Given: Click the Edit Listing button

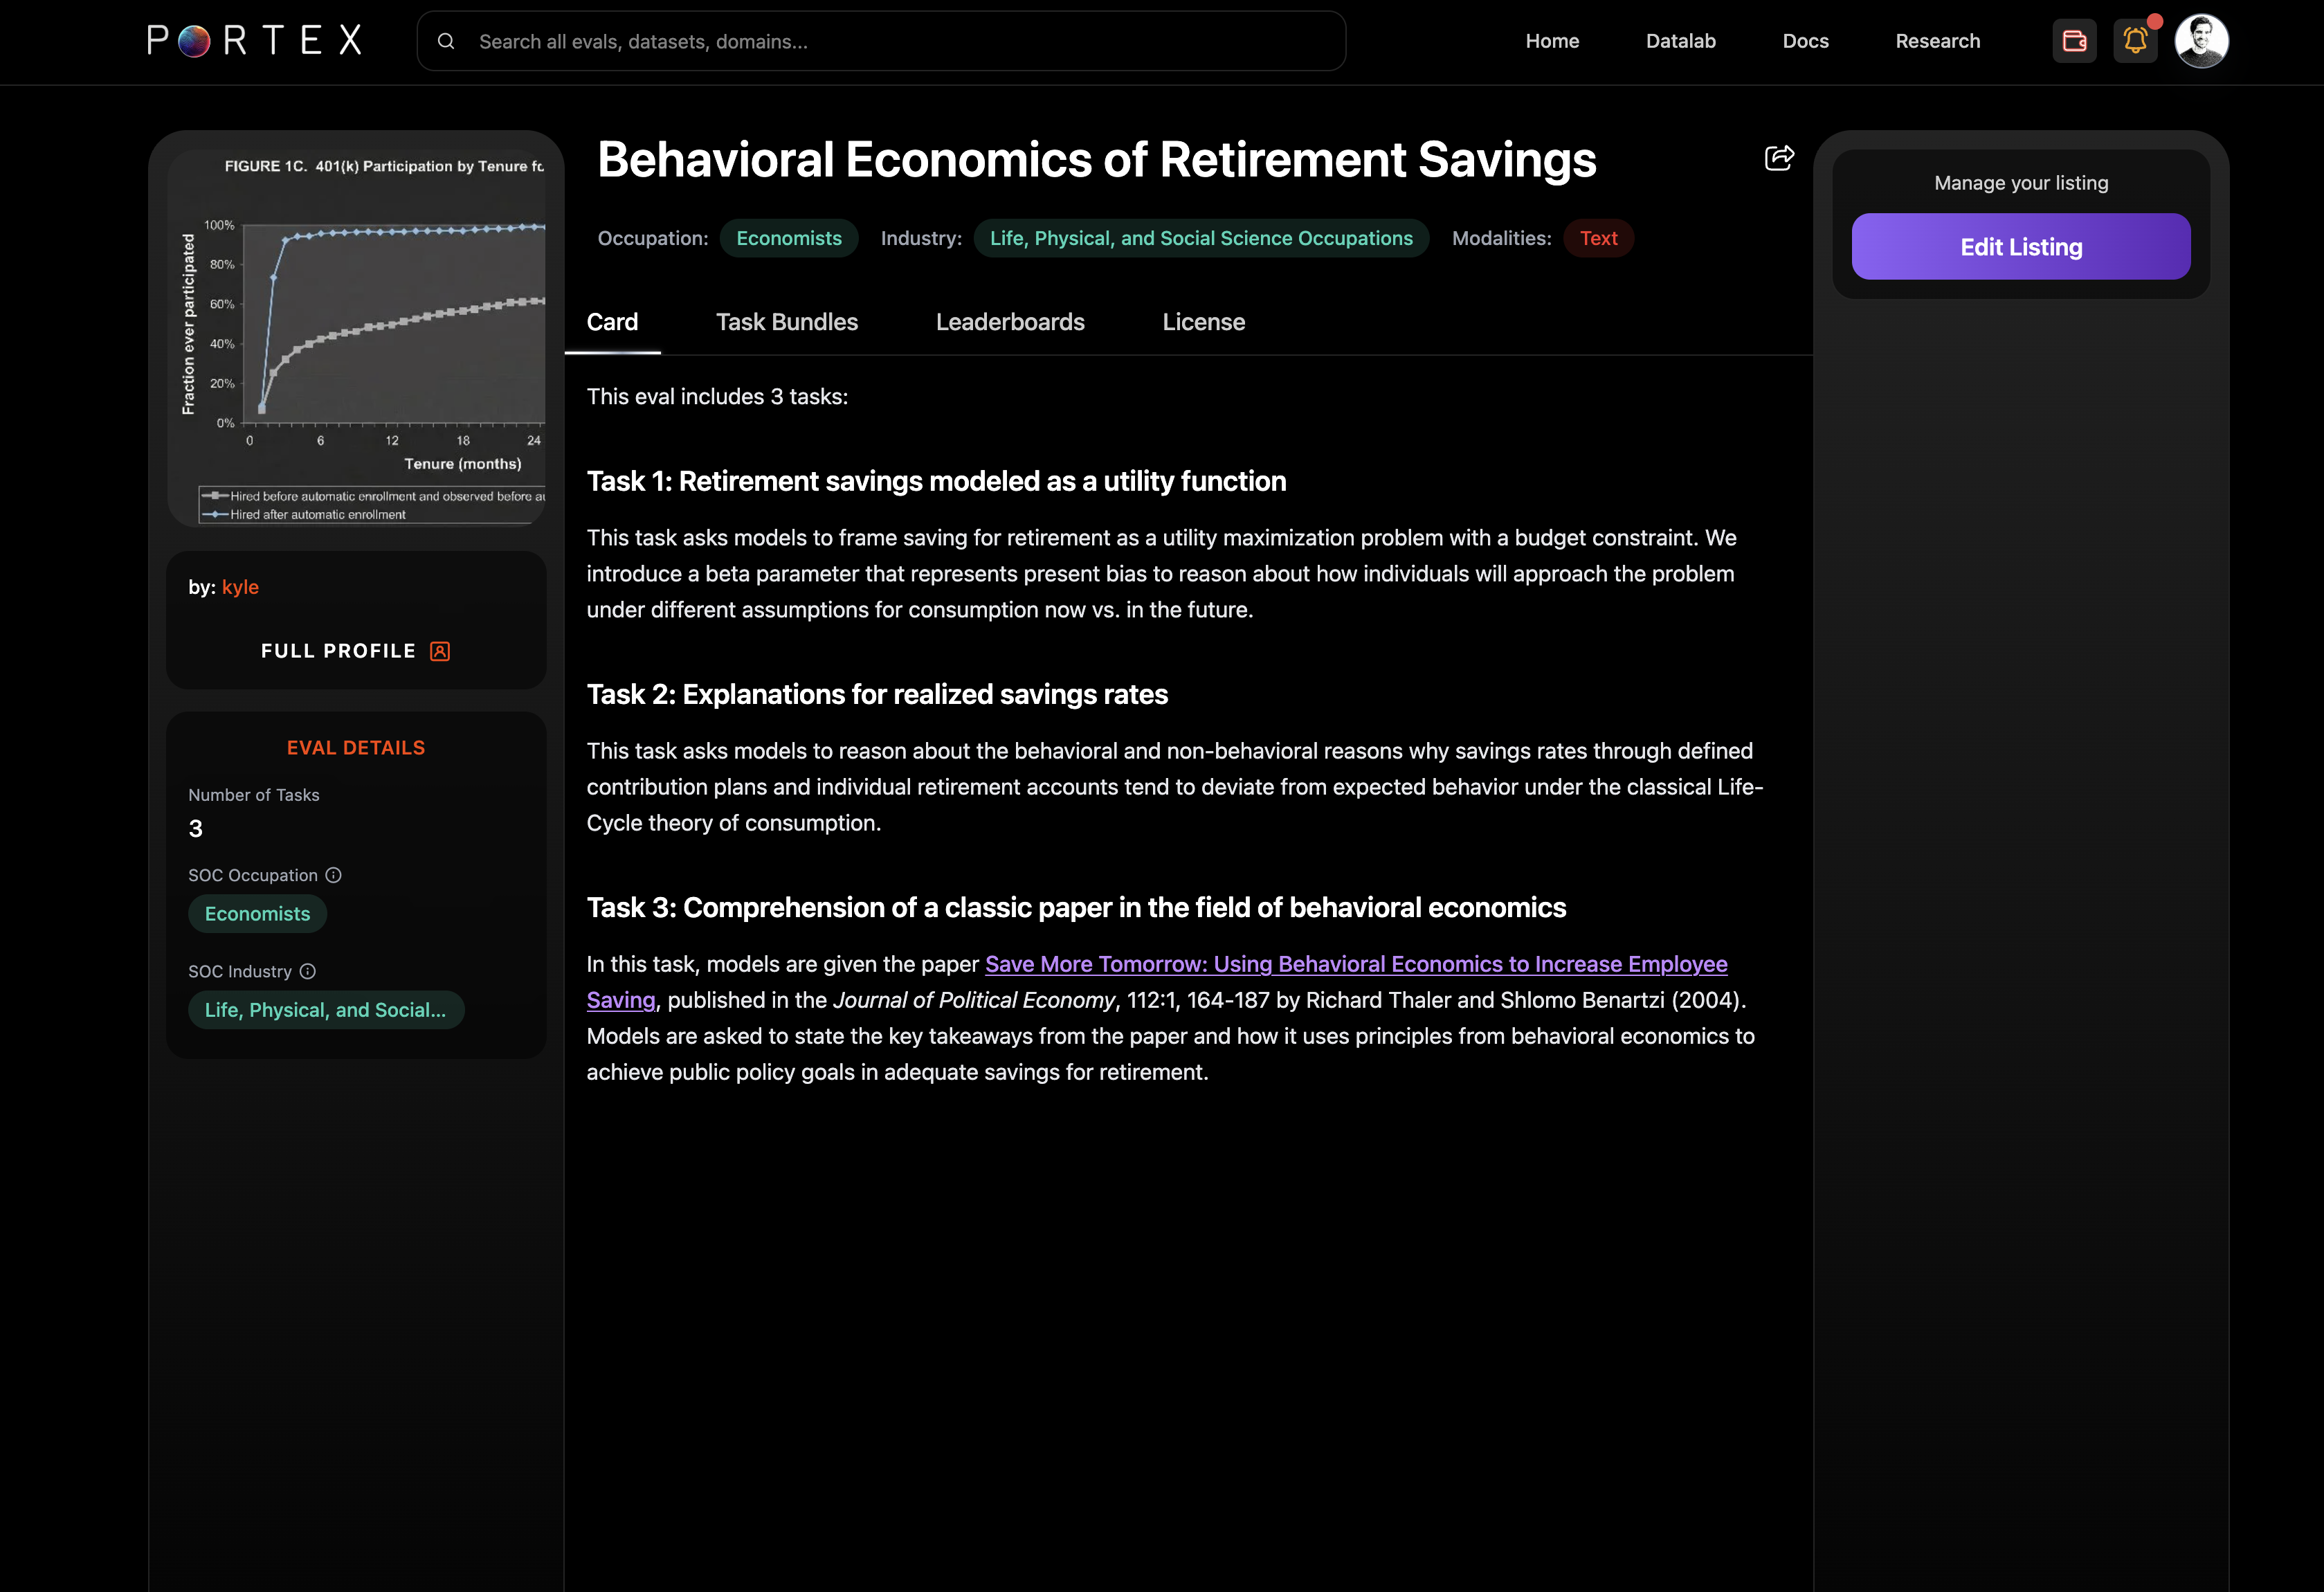Looking at the screenshot, I should (x=2020, y=247).
